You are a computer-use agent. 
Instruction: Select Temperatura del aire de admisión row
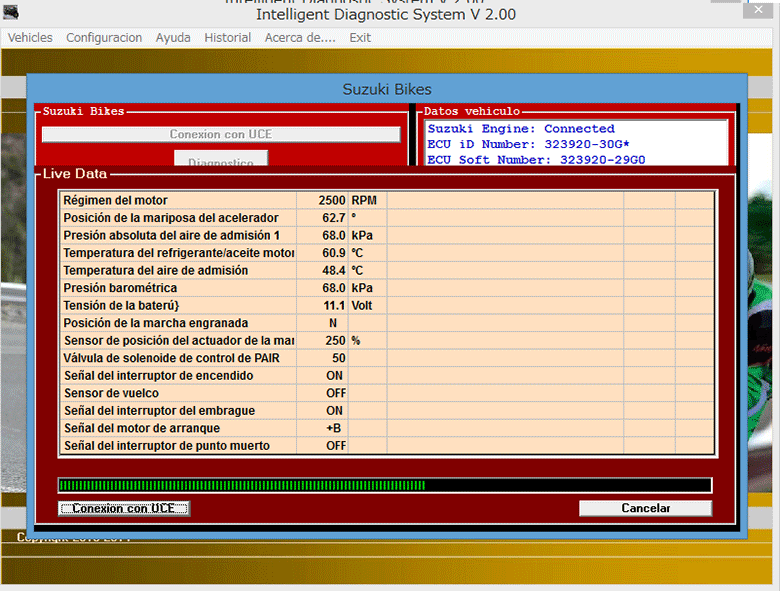coord(387,271)
